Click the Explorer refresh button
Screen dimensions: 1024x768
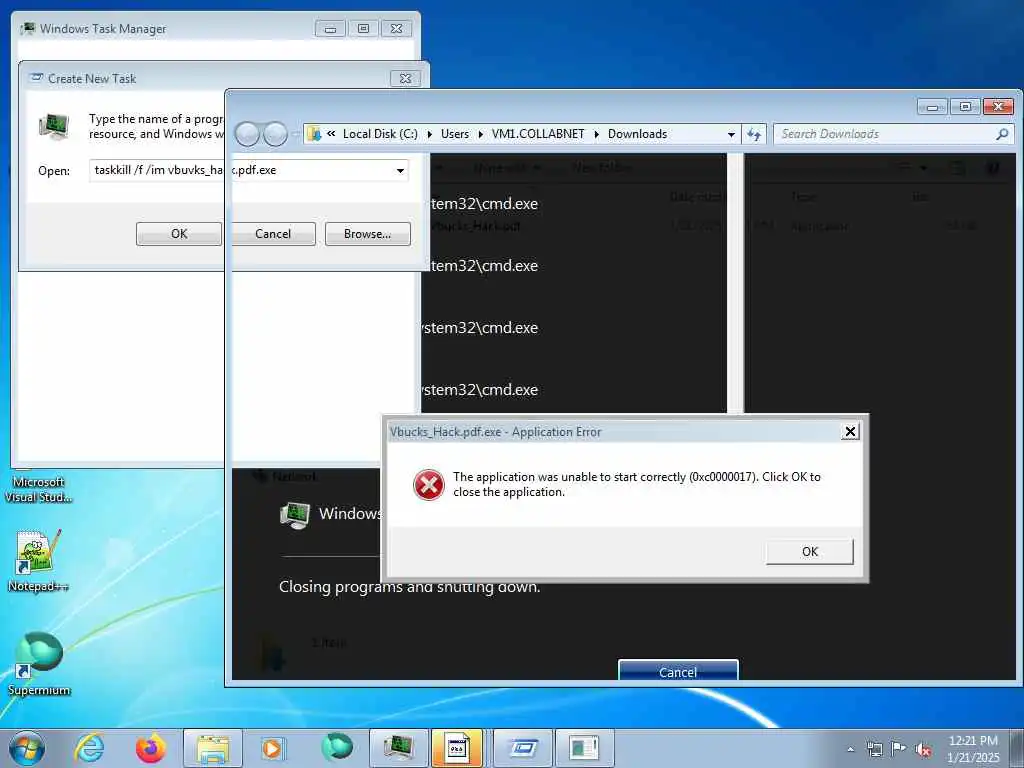pyautogui.click(x=754, y=134)
